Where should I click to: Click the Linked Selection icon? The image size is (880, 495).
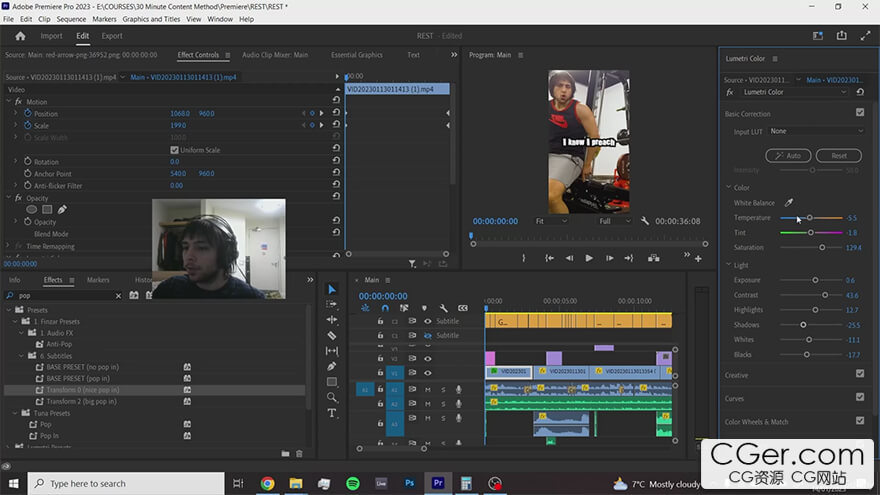404,308
